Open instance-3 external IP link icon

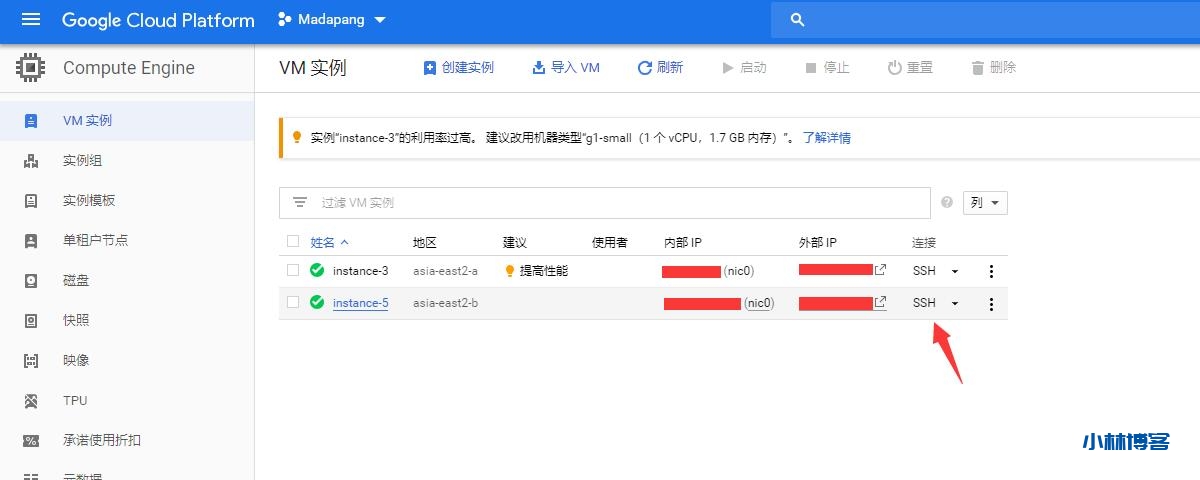pos(880,270)
